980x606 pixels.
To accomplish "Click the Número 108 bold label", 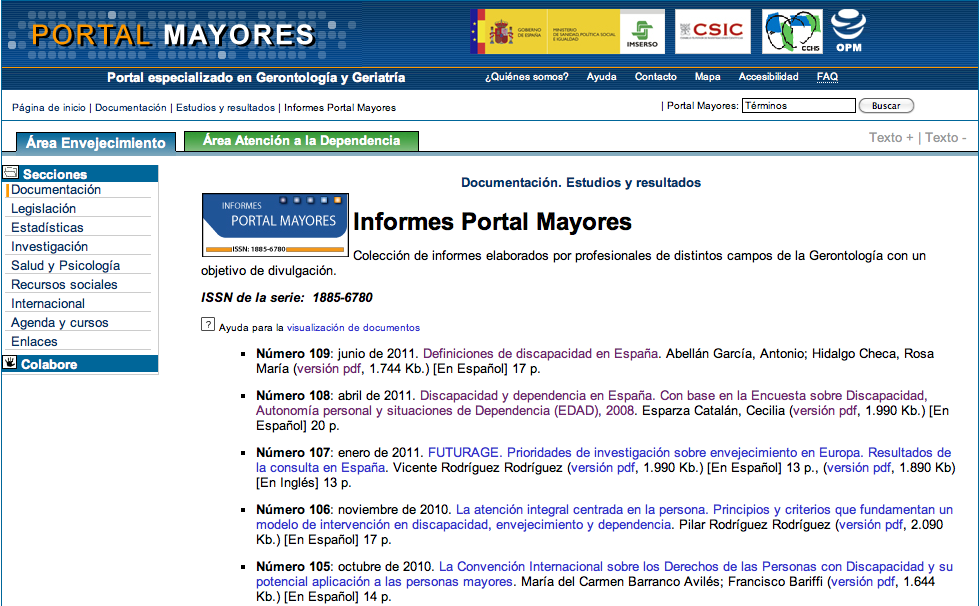I will coord(293,395).
